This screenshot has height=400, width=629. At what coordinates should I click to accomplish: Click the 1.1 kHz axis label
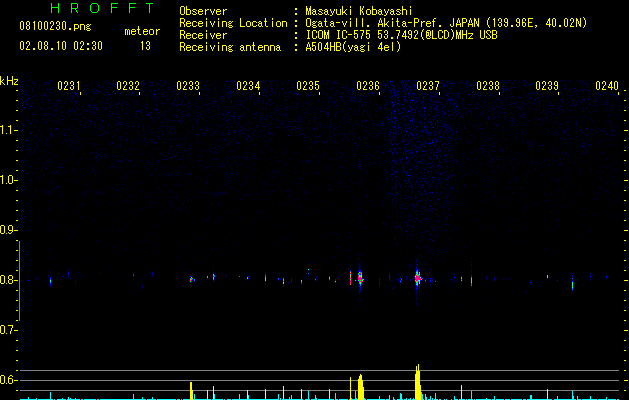pos(8,130)
